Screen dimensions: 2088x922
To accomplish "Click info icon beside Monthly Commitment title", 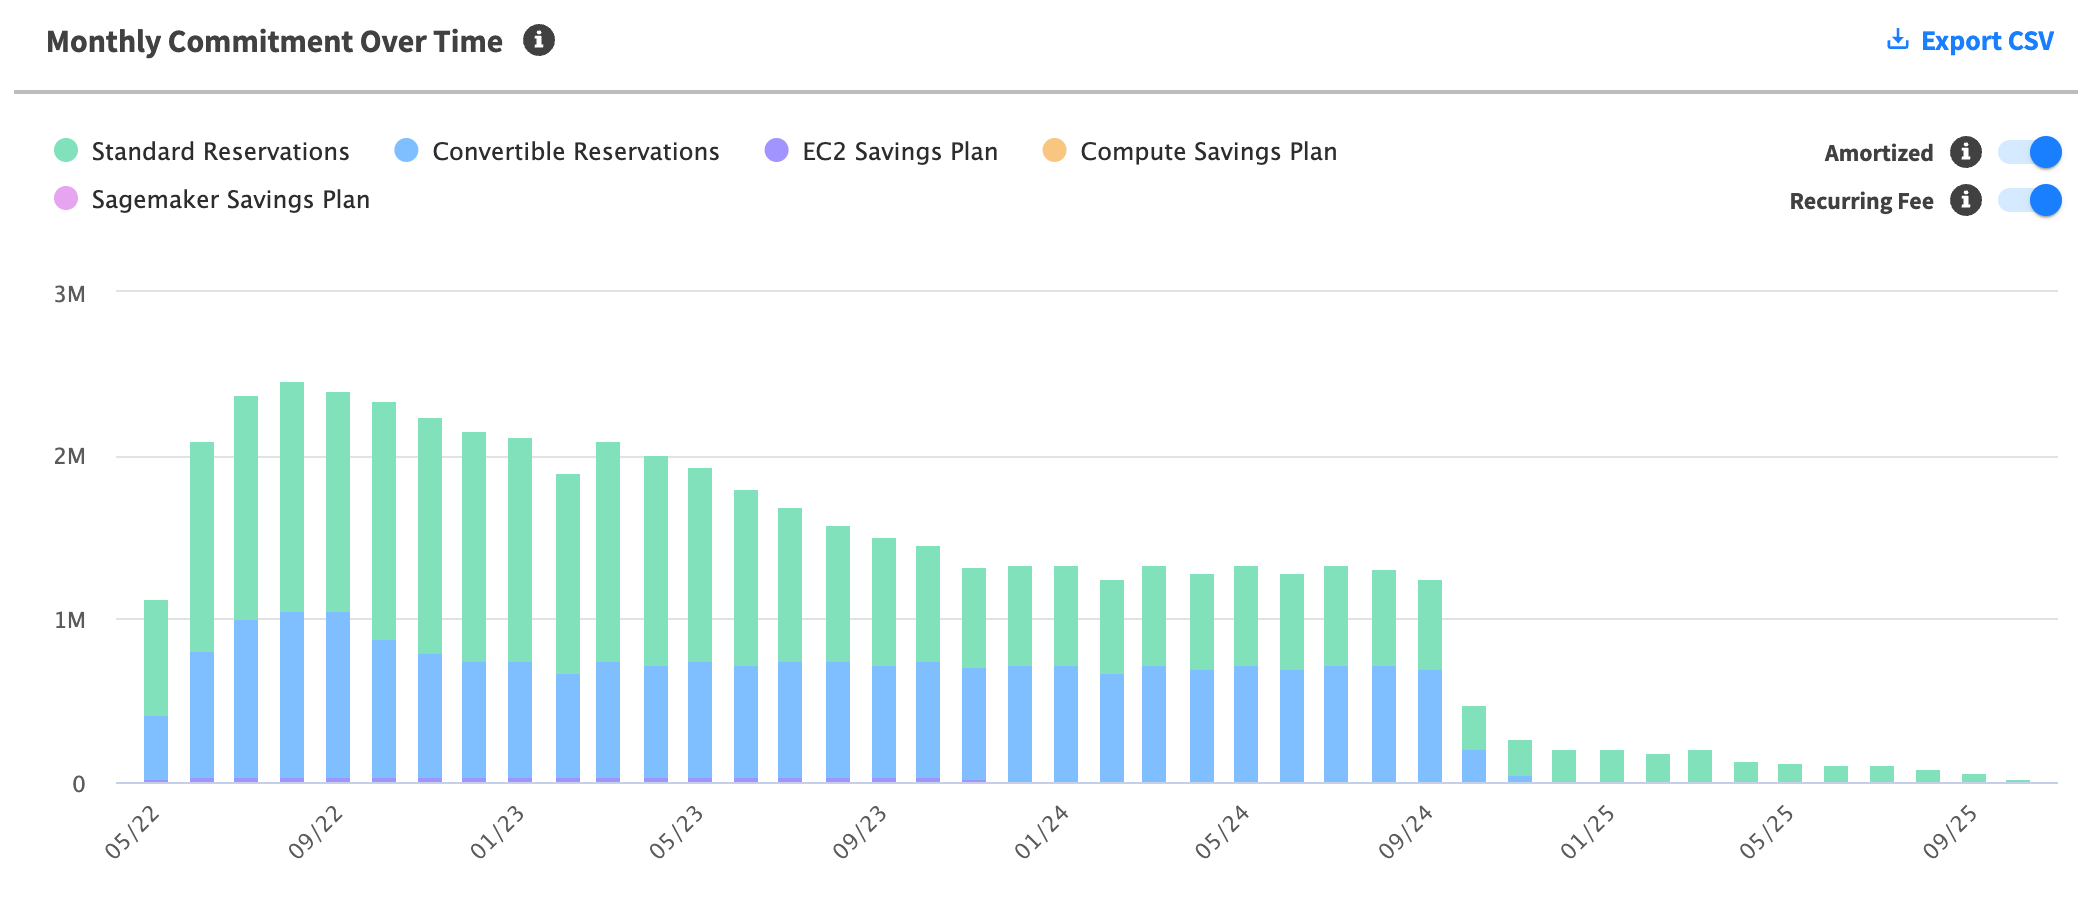I will point(538,41).
